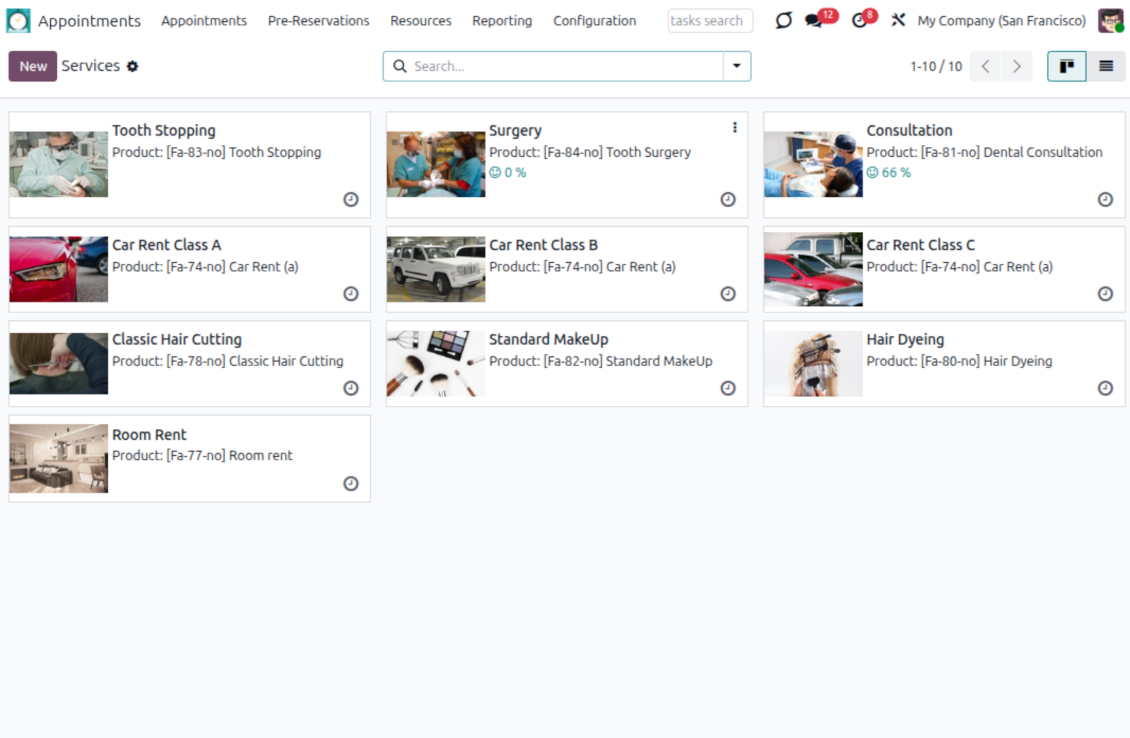Image resolution: width=1130 pixels, height=738 pixels.
Task: Go to next page of records
Action: pyautogui.click(x=1017, y=66)
